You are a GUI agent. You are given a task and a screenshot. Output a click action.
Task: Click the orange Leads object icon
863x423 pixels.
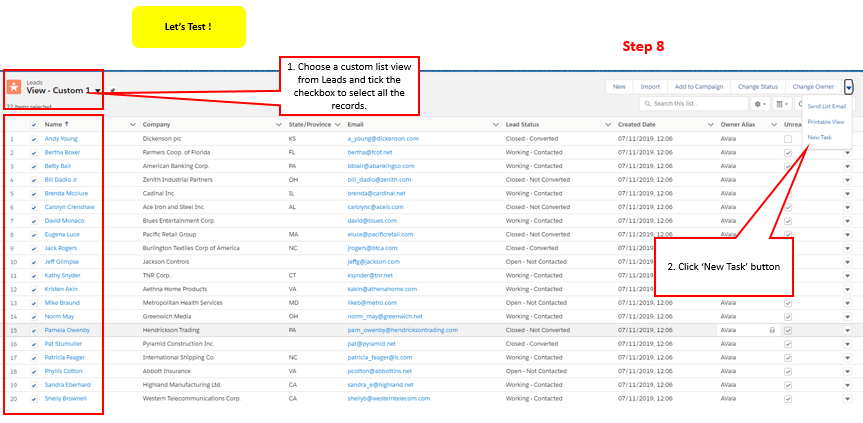point(14,87)
